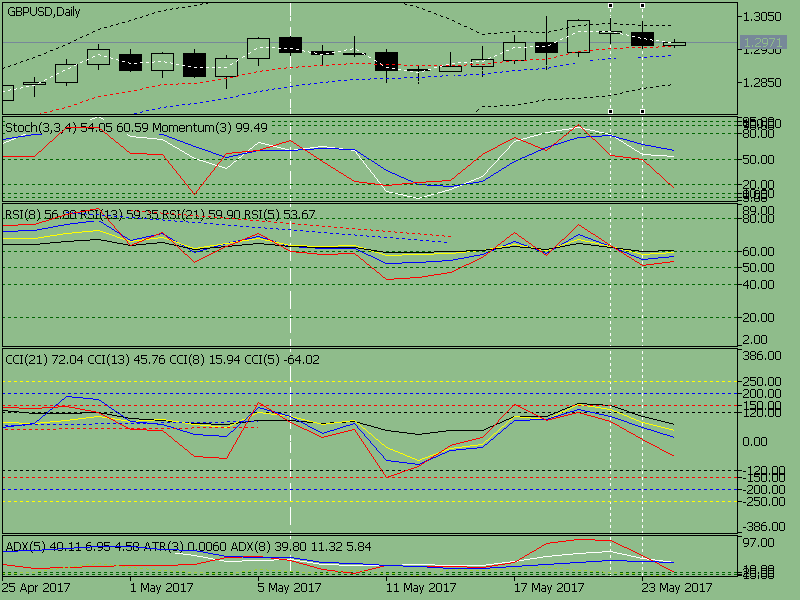
Task: Click the 17 May 2017 date label
Action: 548,588
